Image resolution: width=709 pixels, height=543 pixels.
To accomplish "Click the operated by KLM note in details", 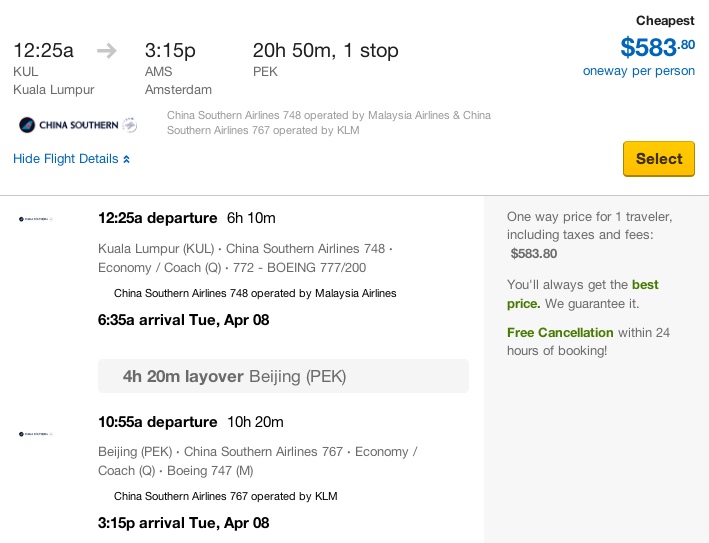I will click(x=226, y=496).
